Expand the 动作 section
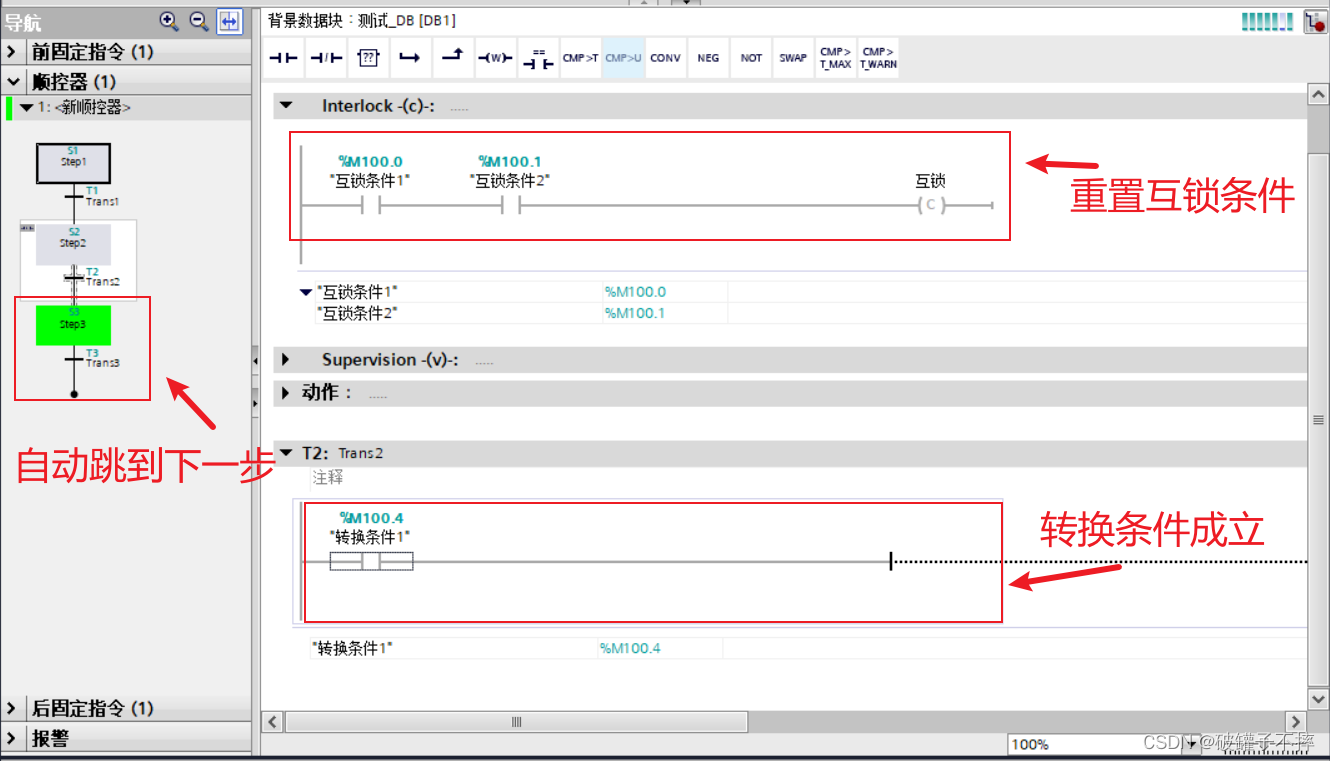The height and width of the screenshot is (761, 1330). (287, 393)
